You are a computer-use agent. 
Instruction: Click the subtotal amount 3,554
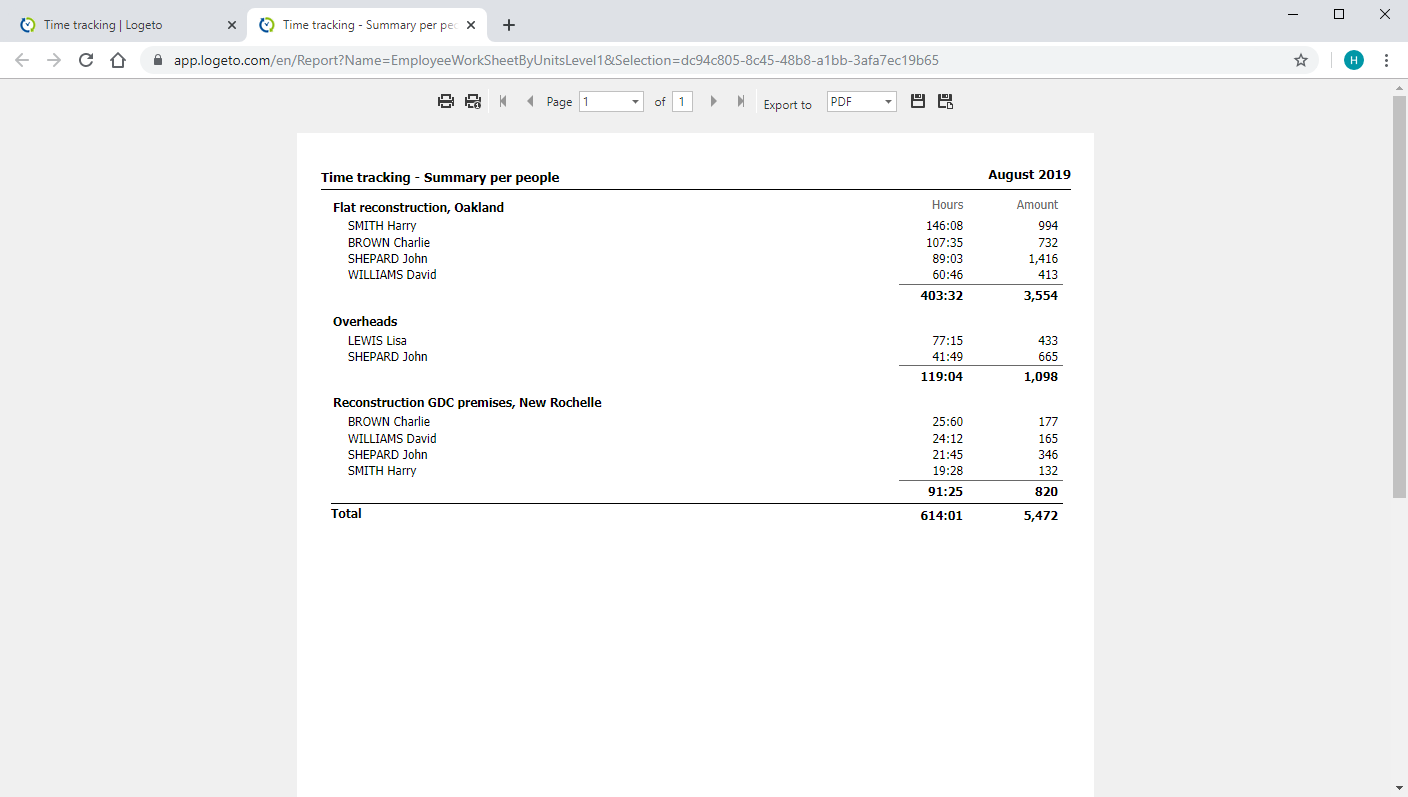point(1041,296)
